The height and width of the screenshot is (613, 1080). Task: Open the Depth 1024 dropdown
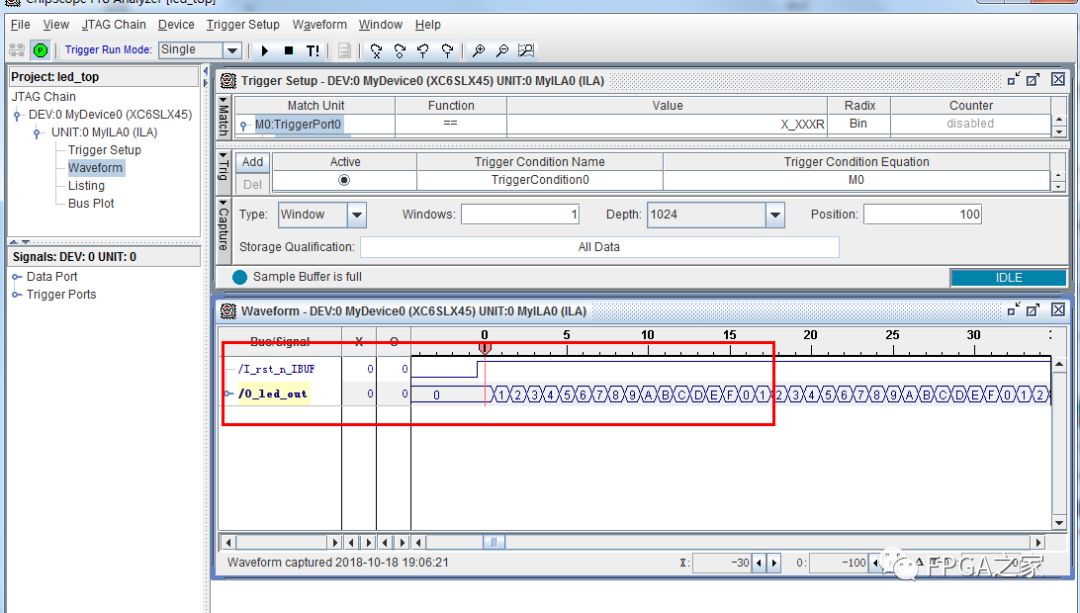(775, 215)
